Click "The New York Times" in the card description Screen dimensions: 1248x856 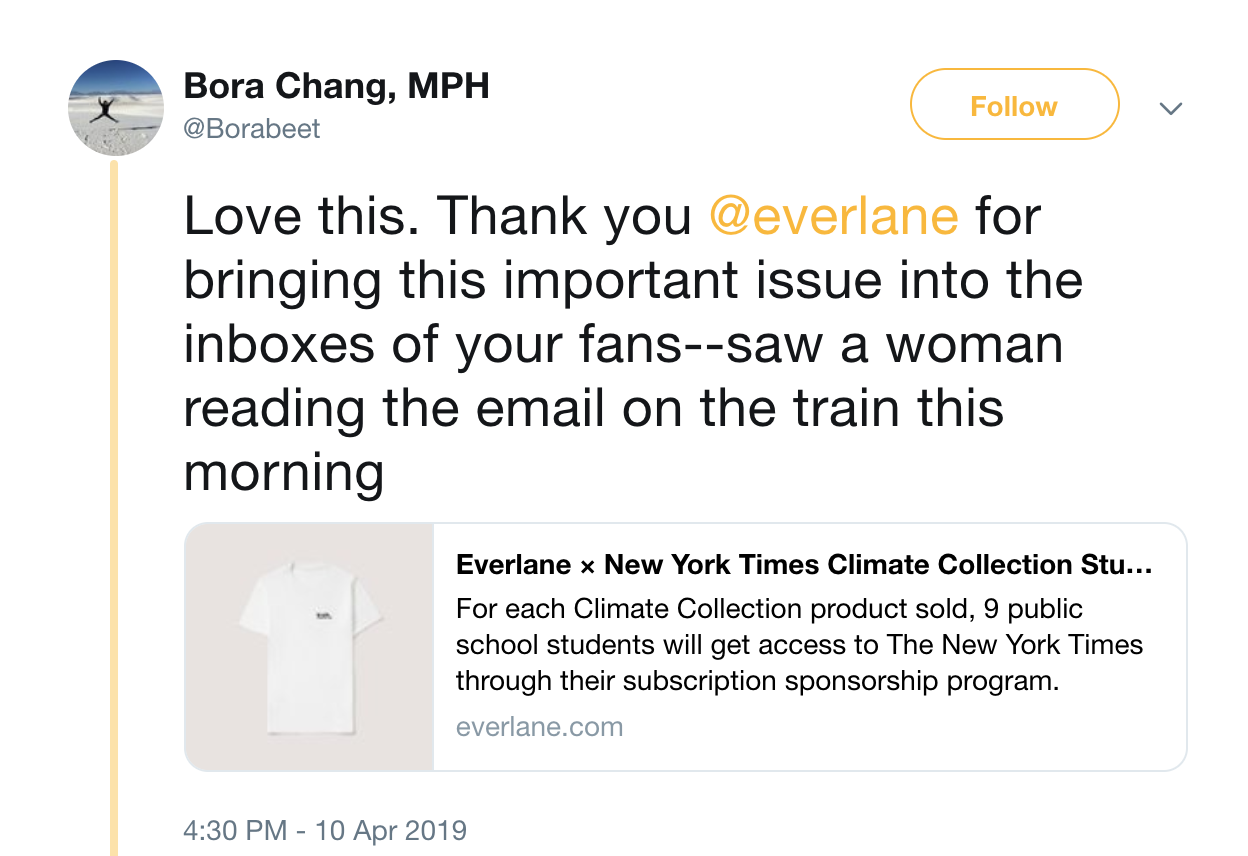click(x=1015, y=645)
